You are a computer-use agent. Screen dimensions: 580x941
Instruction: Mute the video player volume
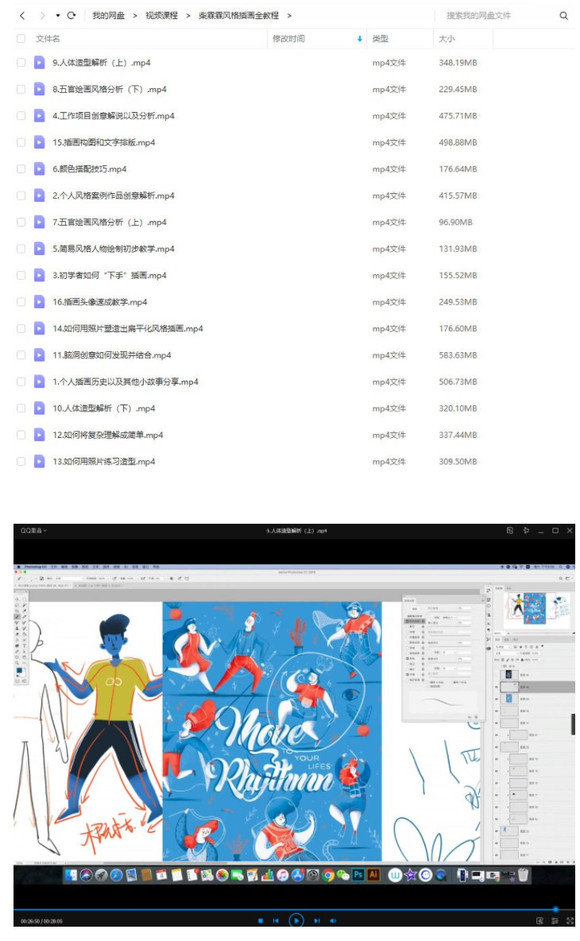point(333,921)
